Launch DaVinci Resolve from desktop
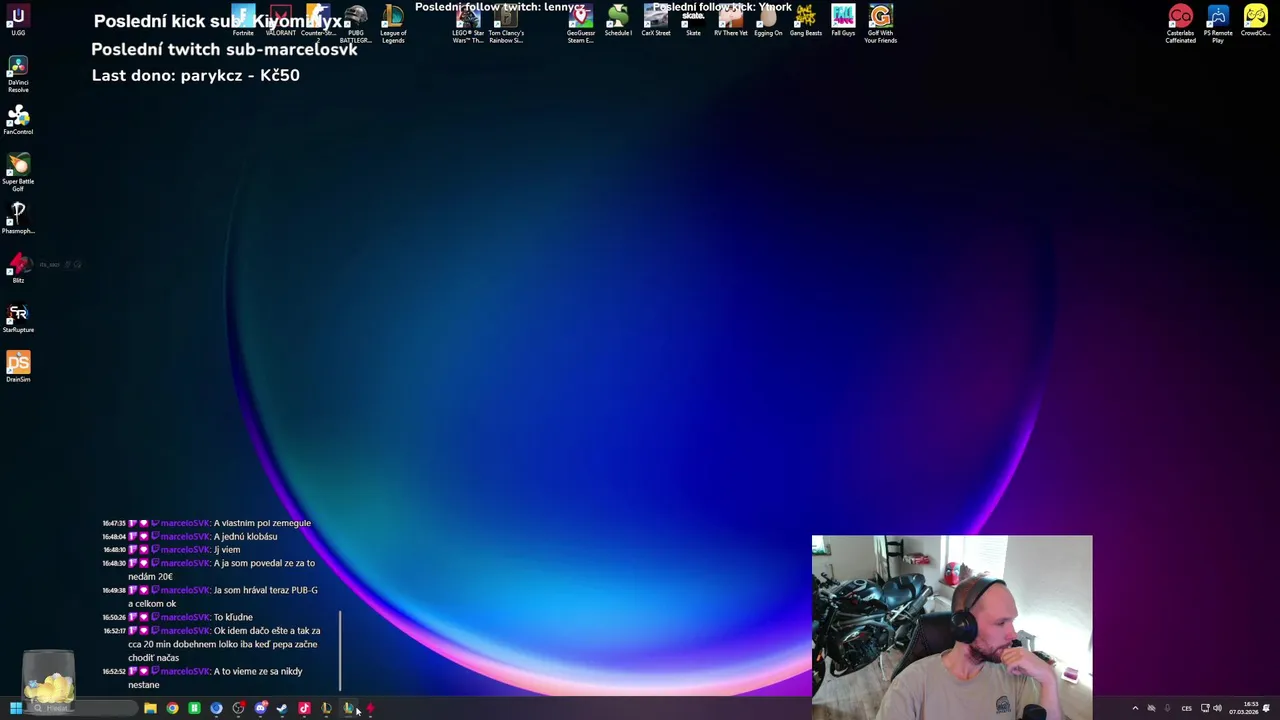1280x720 pixels. 18,74
